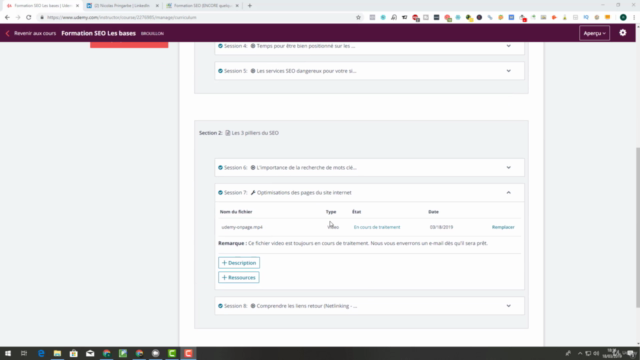This screenshot has width=640, height=360.
Task: Open Edge from the taskbar
Action: [x=41, y=353]
